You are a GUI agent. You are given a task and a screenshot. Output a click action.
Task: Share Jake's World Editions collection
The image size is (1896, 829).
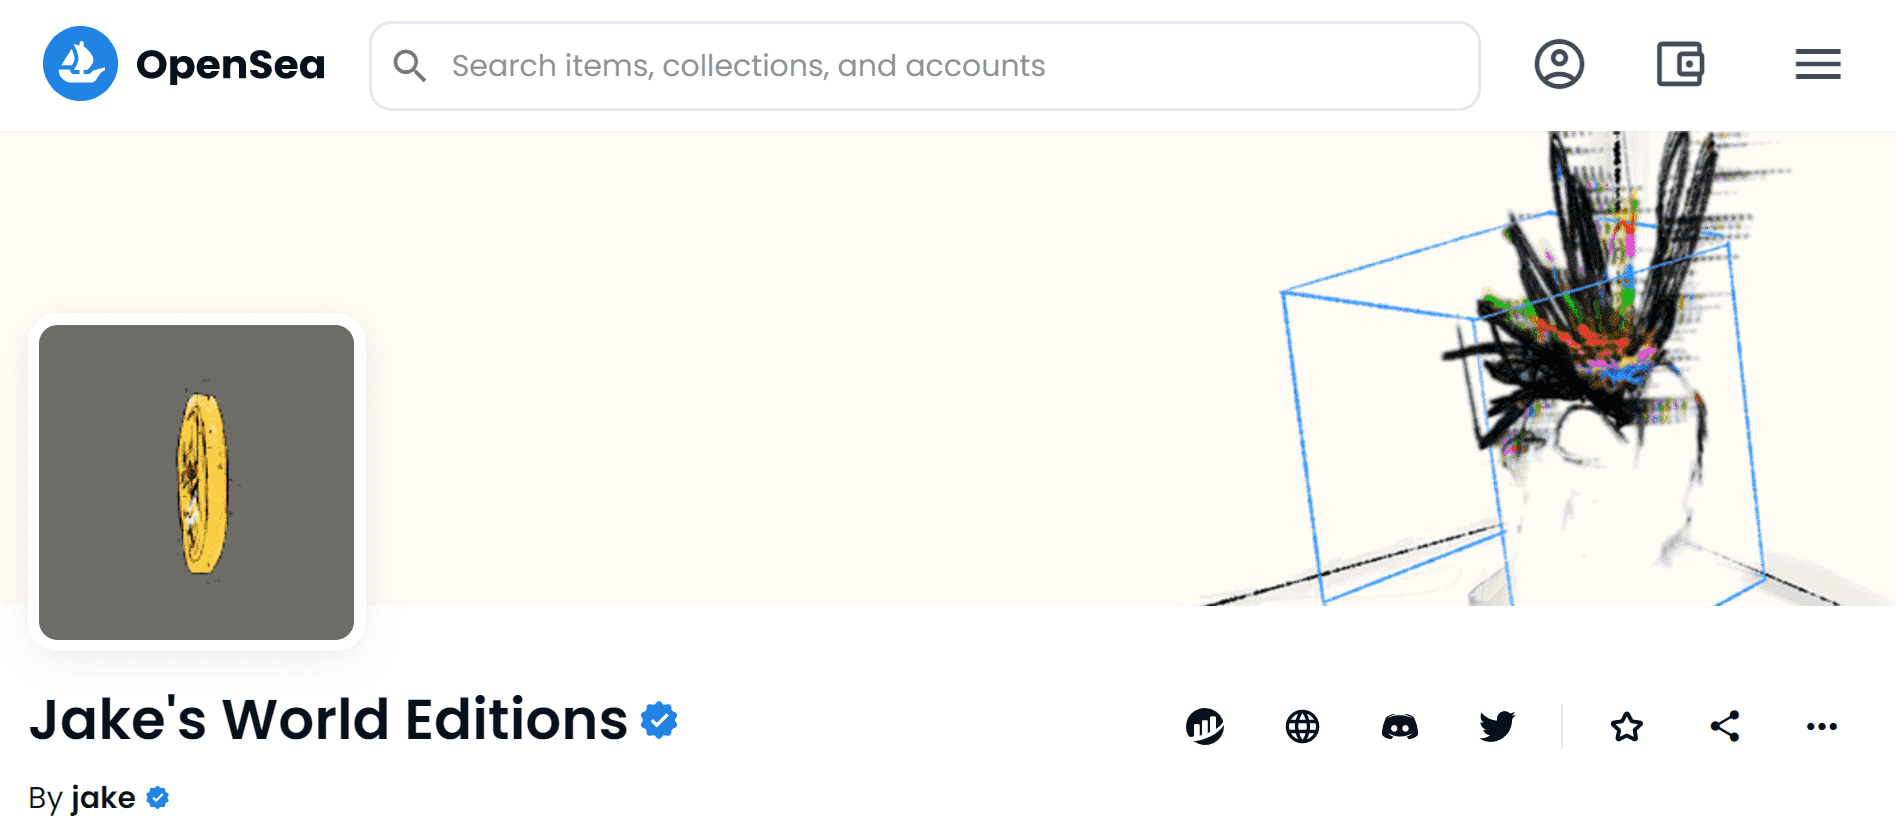pos(1724,727)
